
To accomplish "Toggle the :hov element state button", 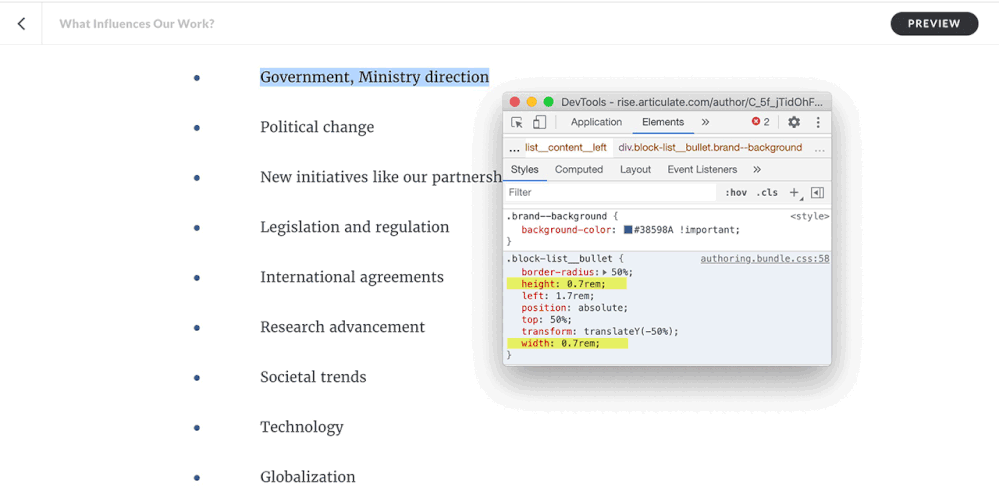I will (x=736, y=192).
